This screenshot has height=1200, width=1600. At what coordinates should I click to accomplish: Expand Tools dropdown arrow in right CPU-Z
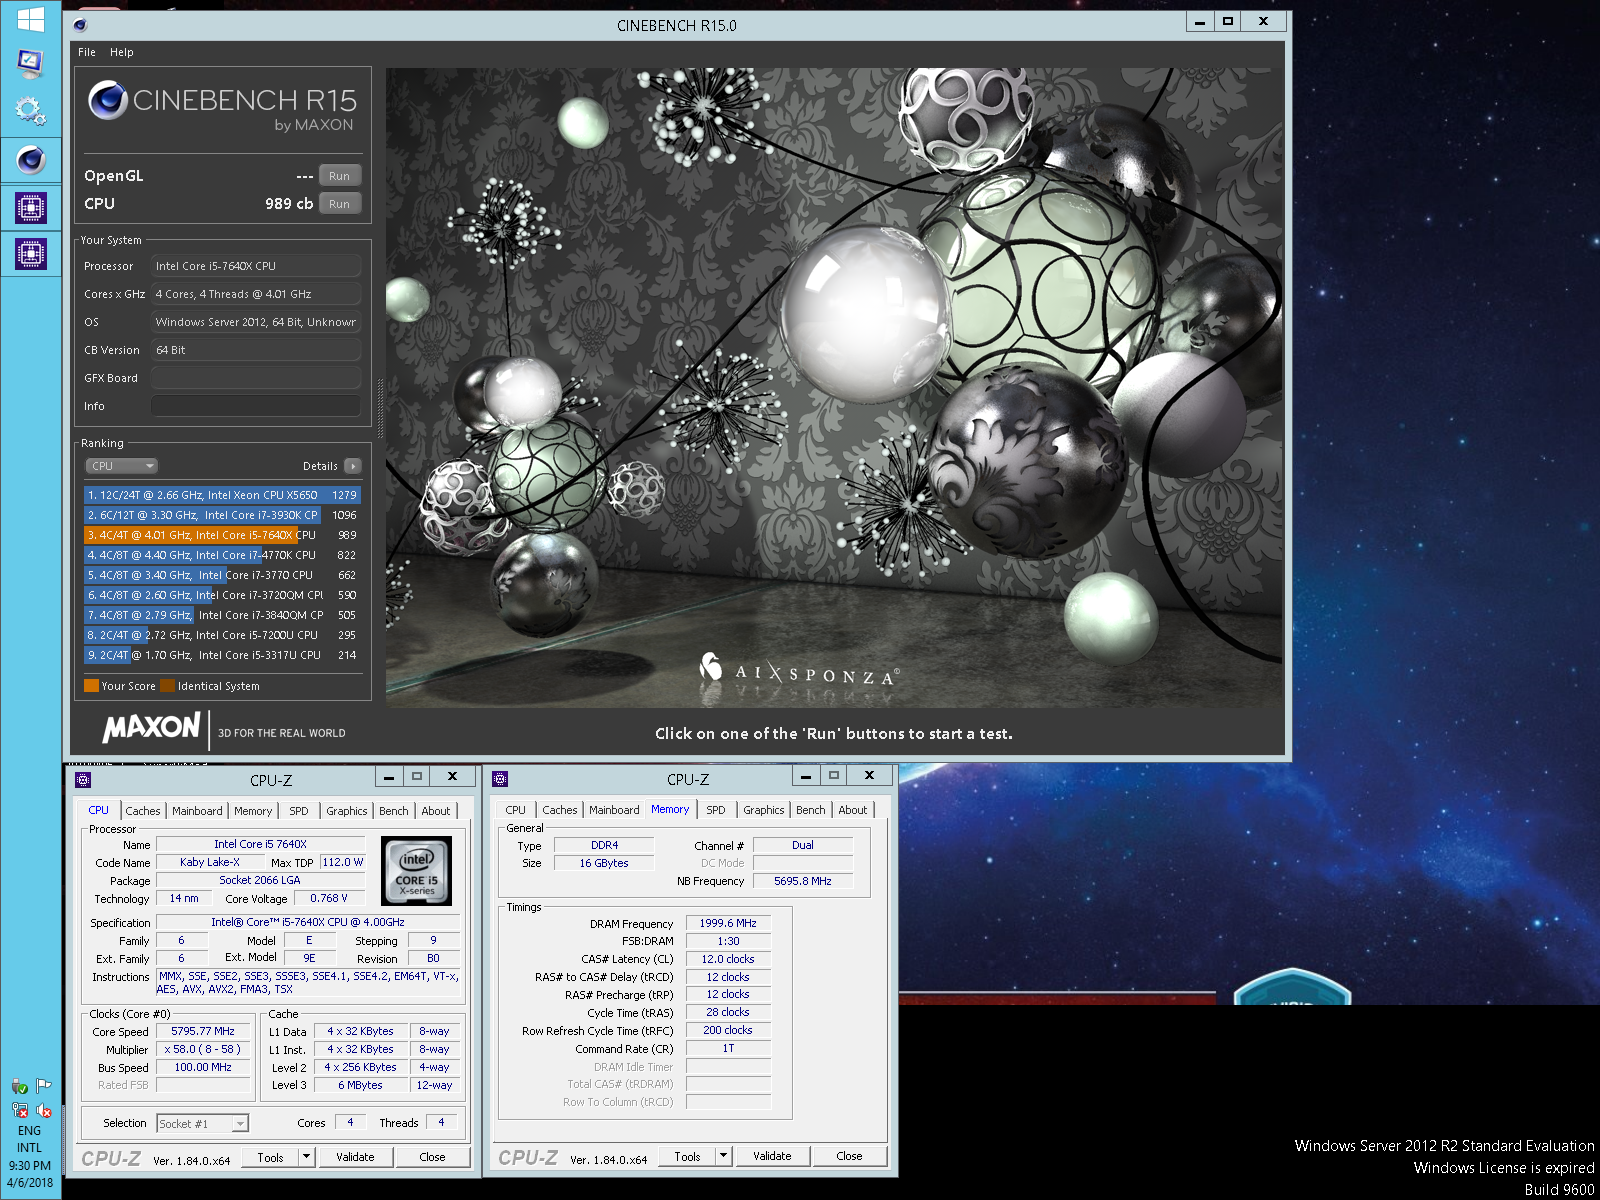724,1156
